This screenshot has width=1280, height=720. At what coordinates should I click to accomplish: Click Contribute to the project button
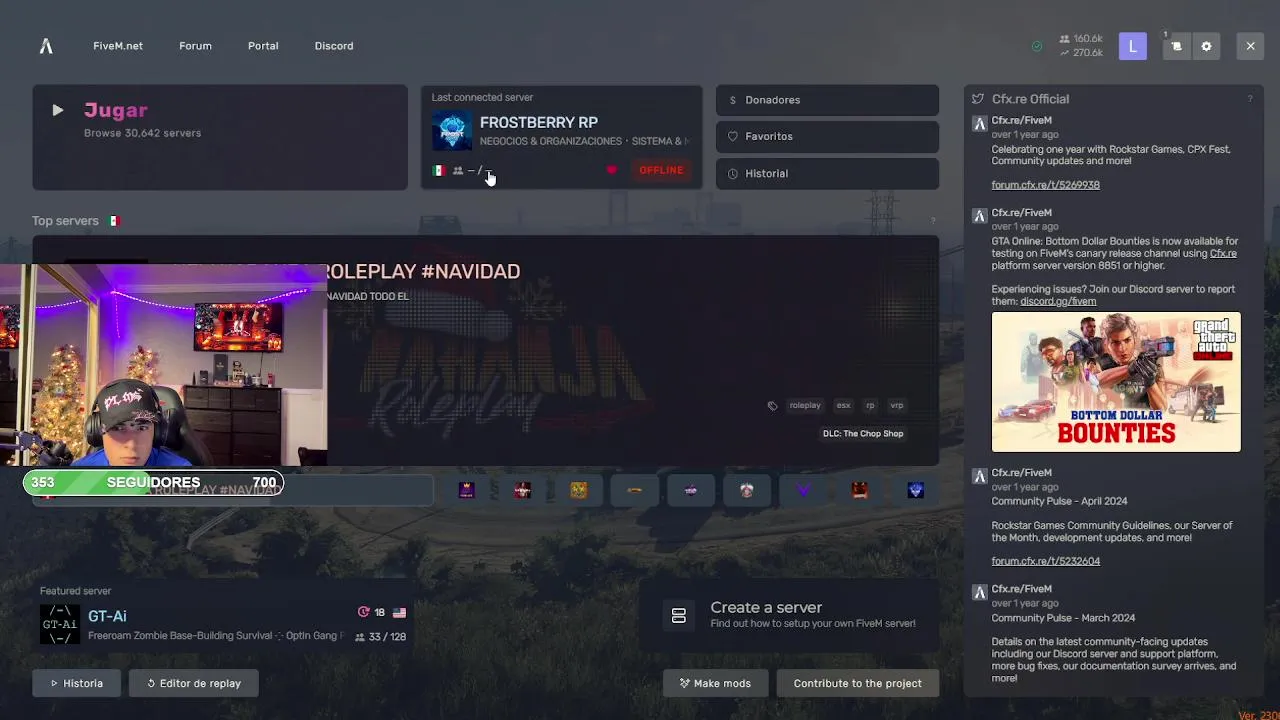pyautogui.click(x=858, y=683)
